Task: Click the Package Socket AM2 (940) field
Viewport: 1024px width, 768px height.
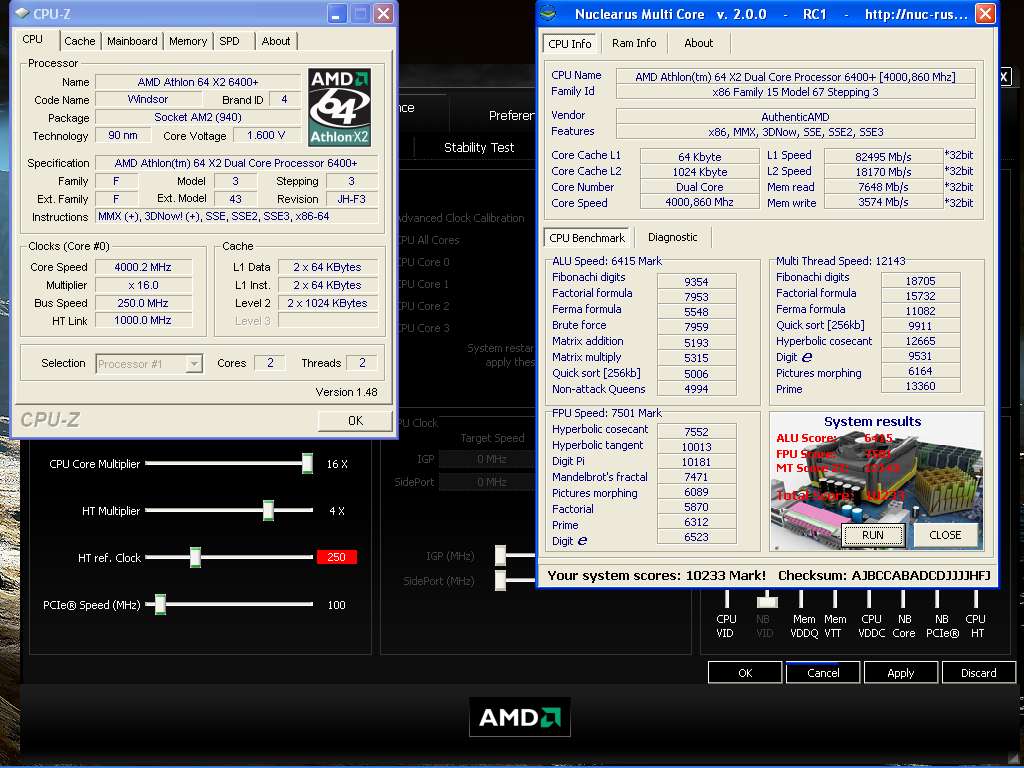Action: click(x=198, y=118)
